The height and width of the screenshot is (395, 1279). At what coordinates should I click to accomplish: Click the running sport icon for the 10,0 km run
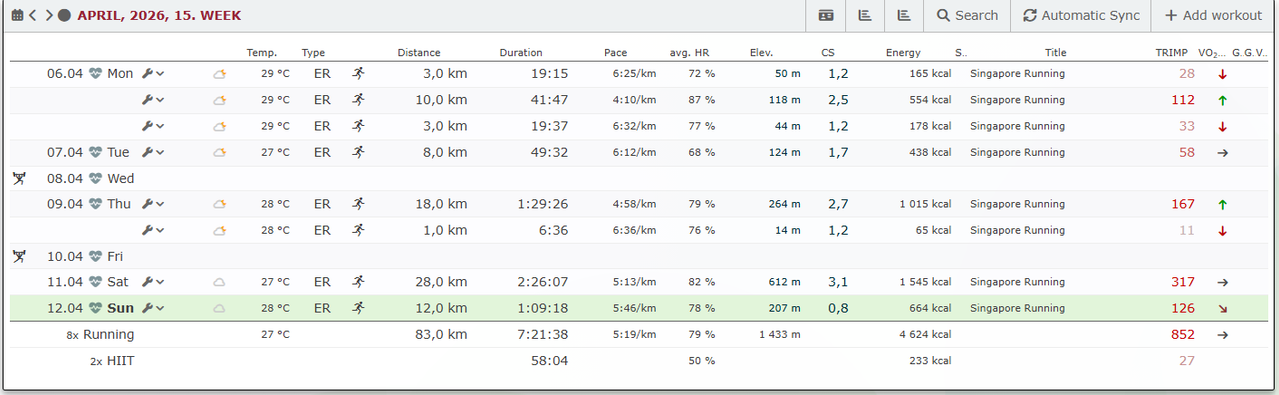(x=358, y=100)
